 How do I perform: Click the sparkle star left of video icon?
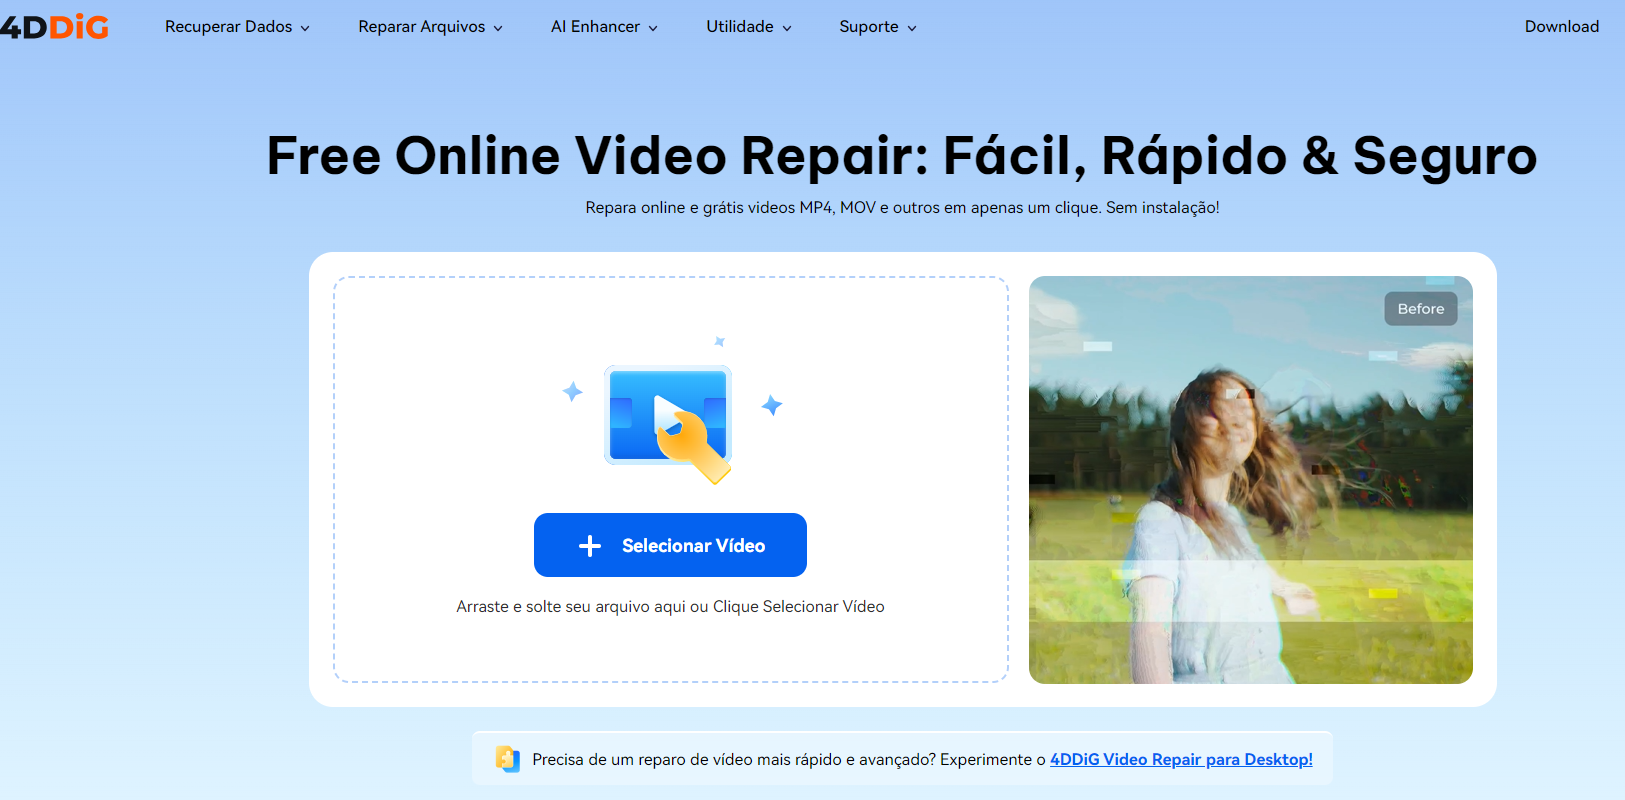(x=572, y=392)
